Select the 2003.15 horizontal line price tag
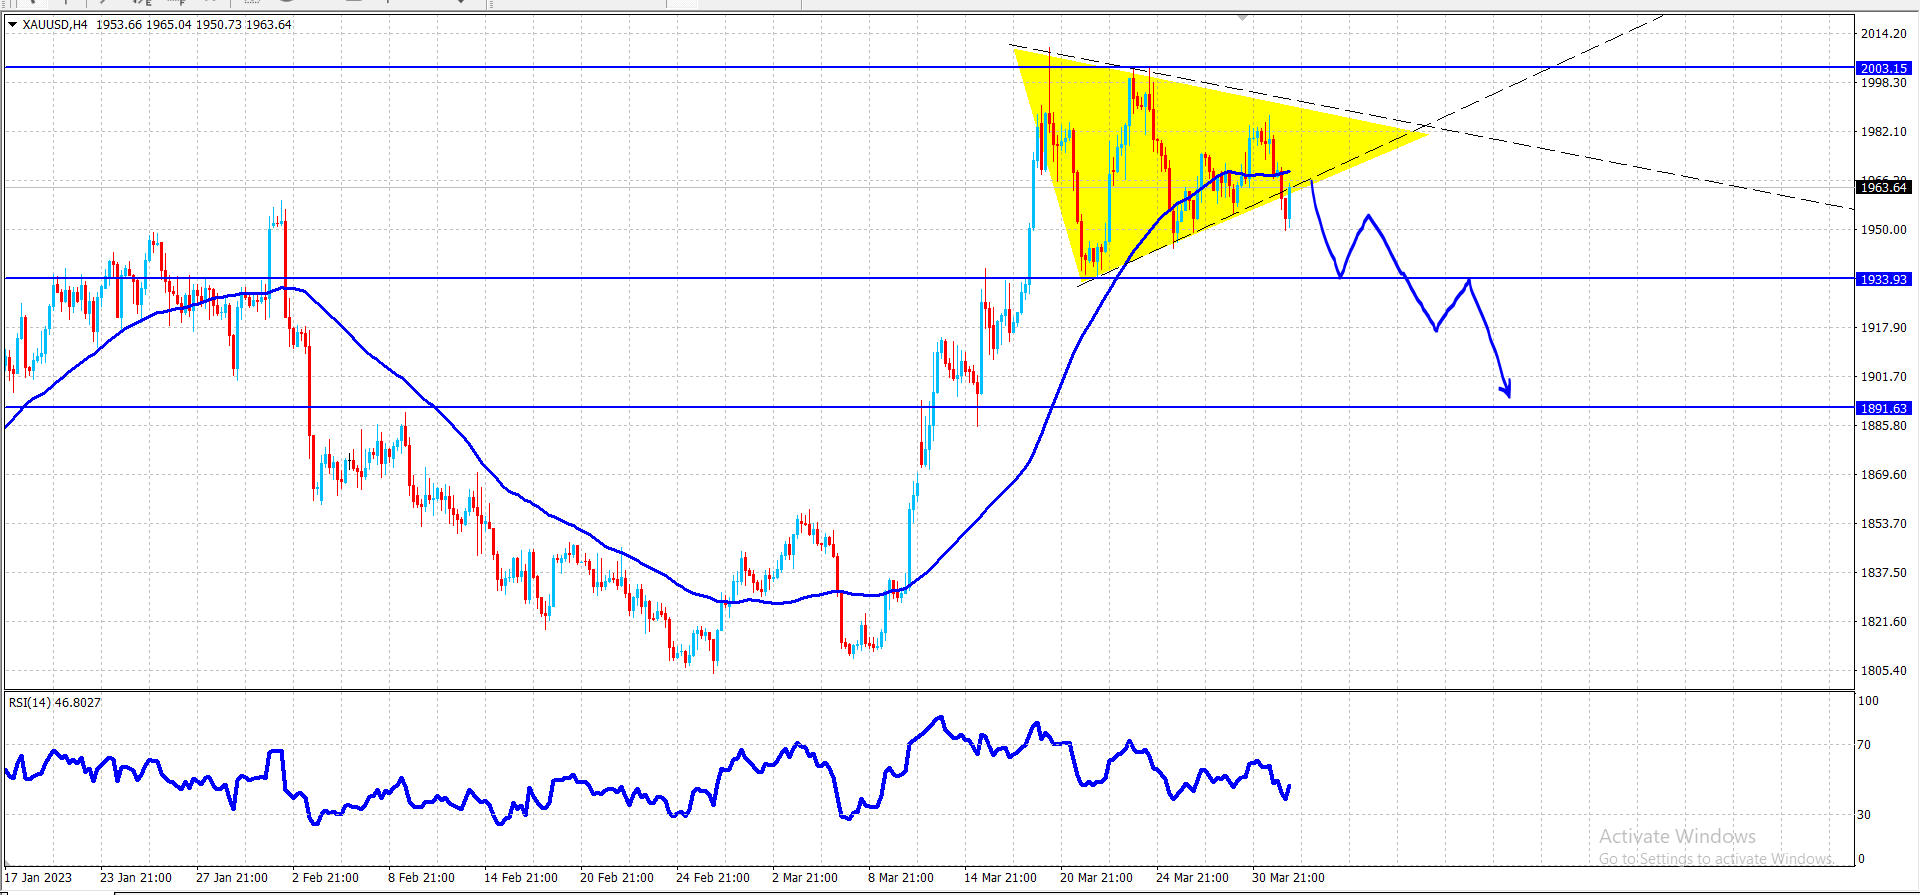The width and height of the screenshot is (1920, 895). click(1884, 68)
